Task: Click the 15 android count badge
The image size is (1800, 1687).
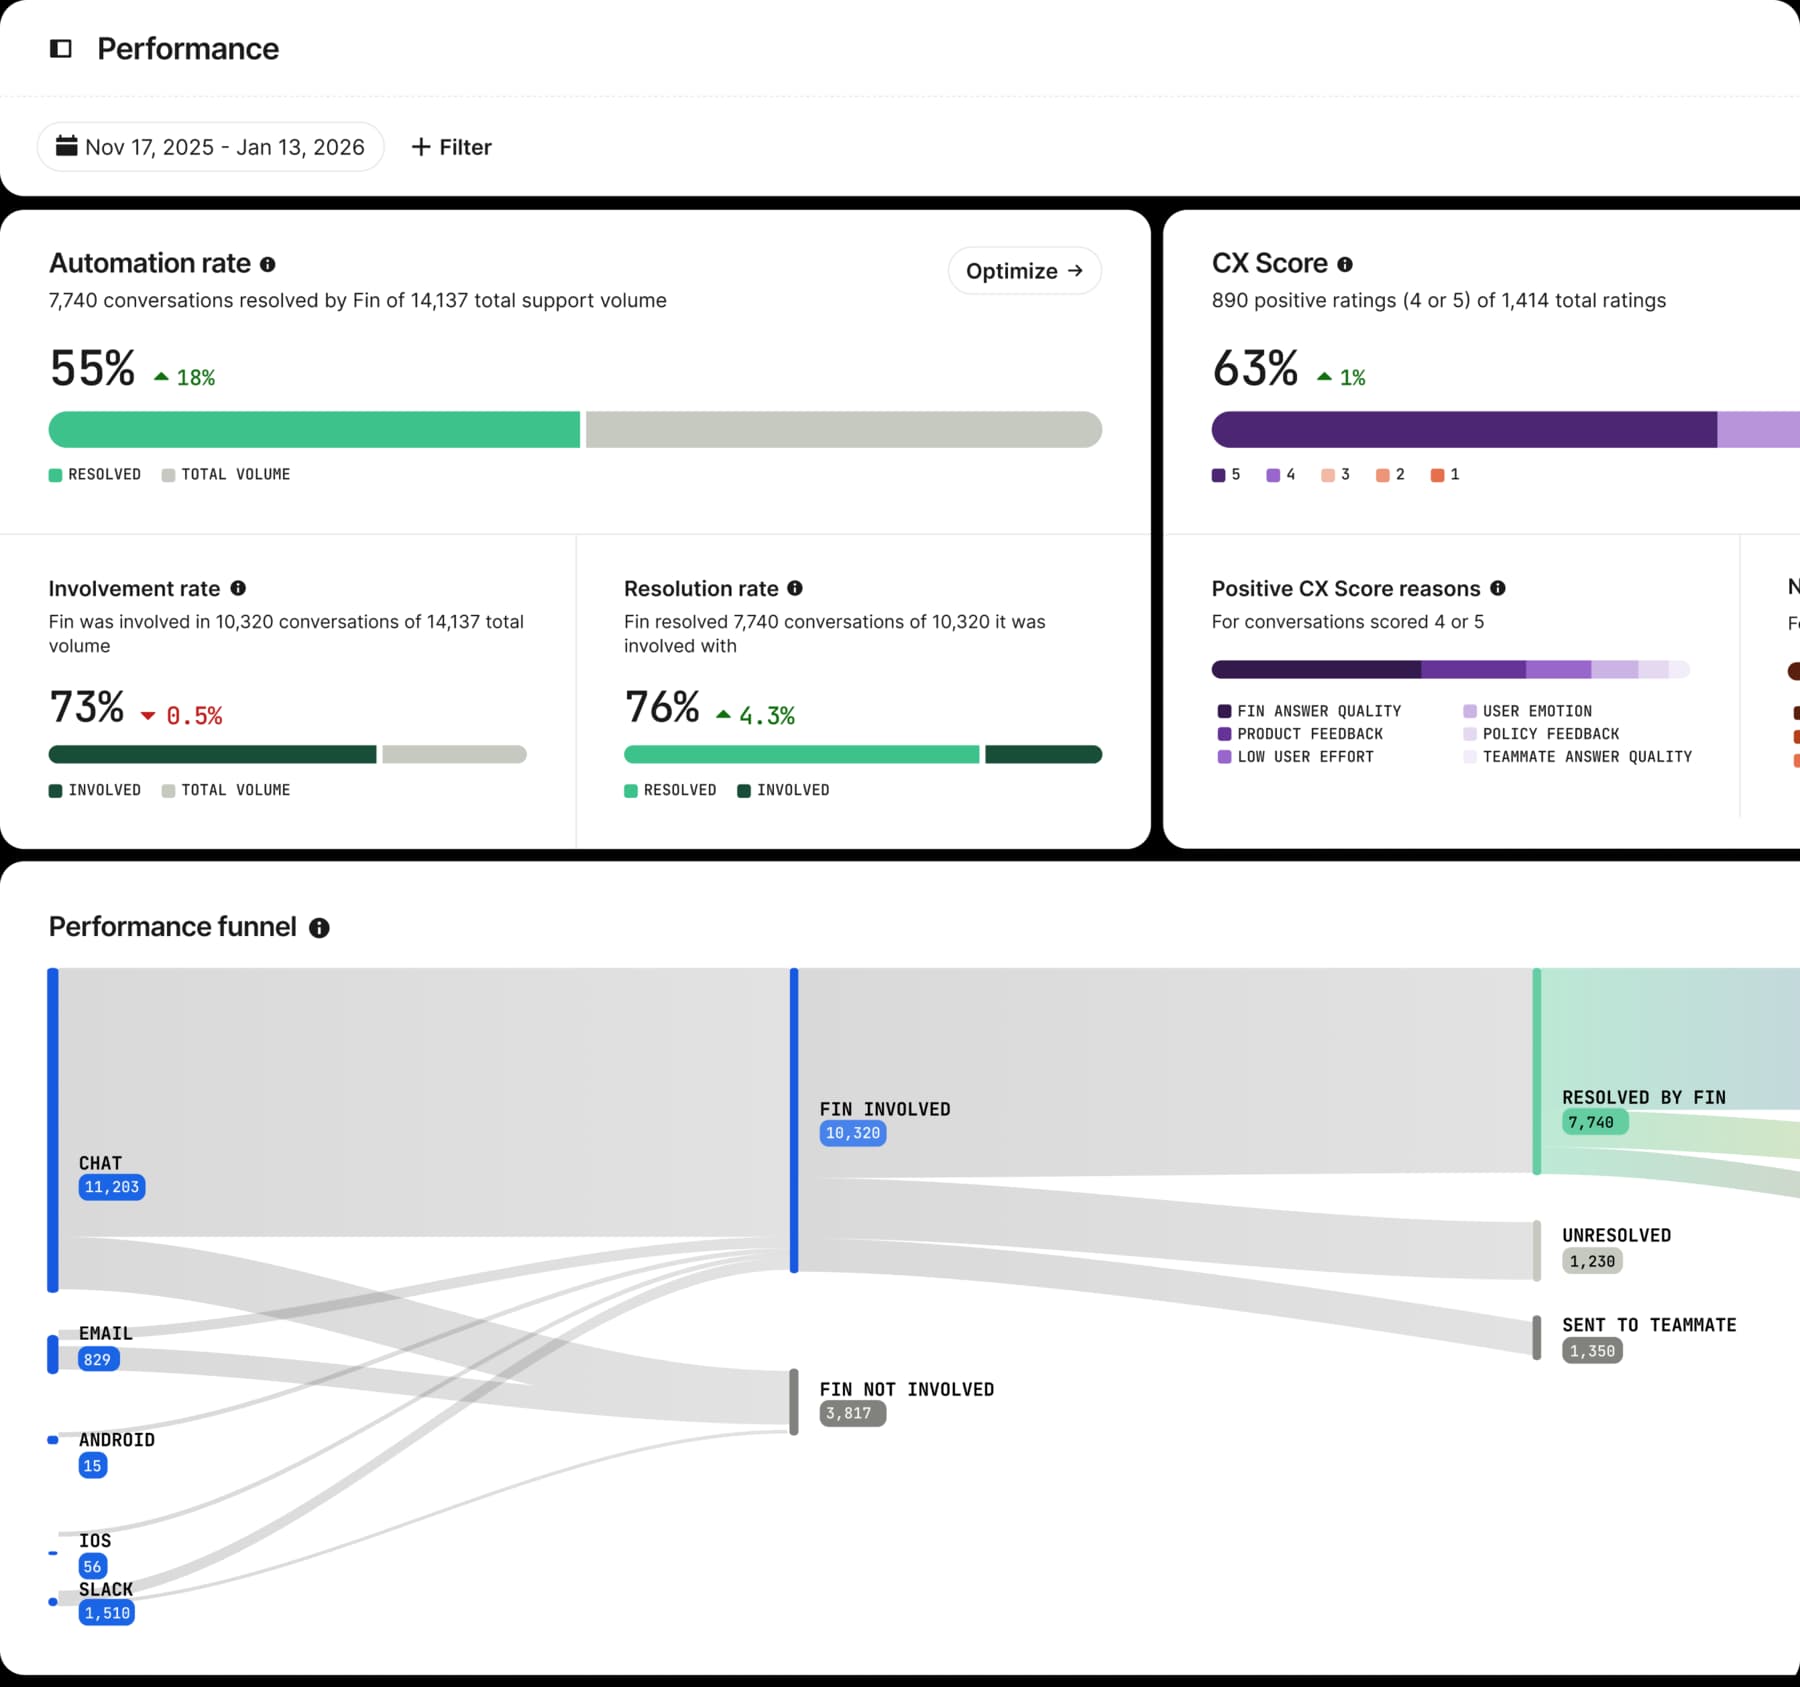Action: pos(93,1466)
